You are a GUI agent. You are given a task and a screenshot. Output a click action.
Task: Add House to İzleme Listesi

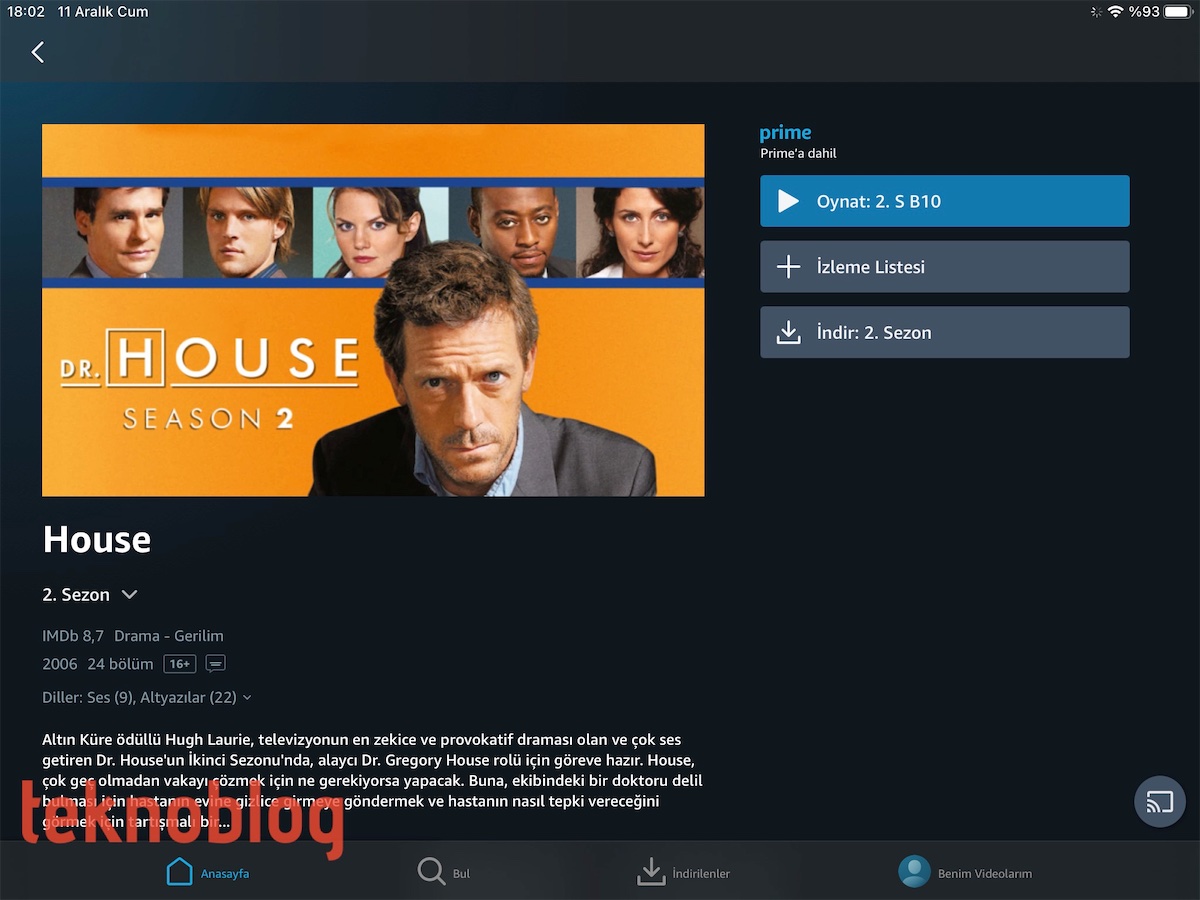tap(945, 267)
